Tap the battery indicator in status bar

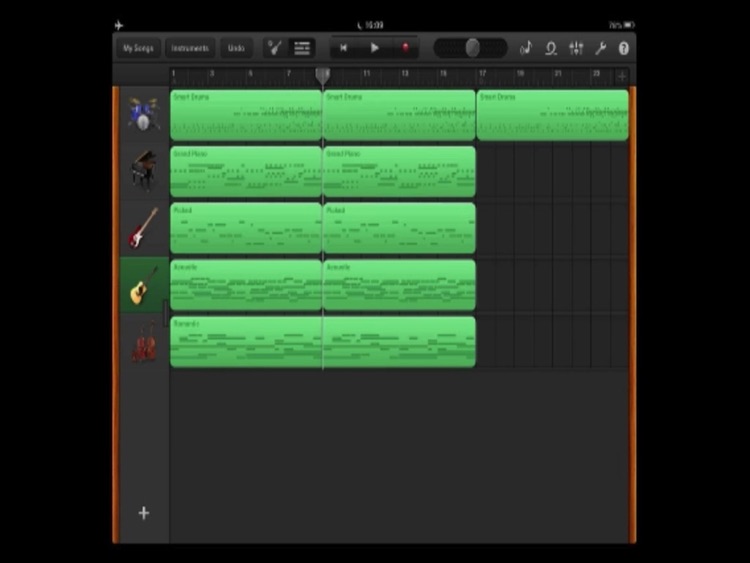tap(629, 24)
